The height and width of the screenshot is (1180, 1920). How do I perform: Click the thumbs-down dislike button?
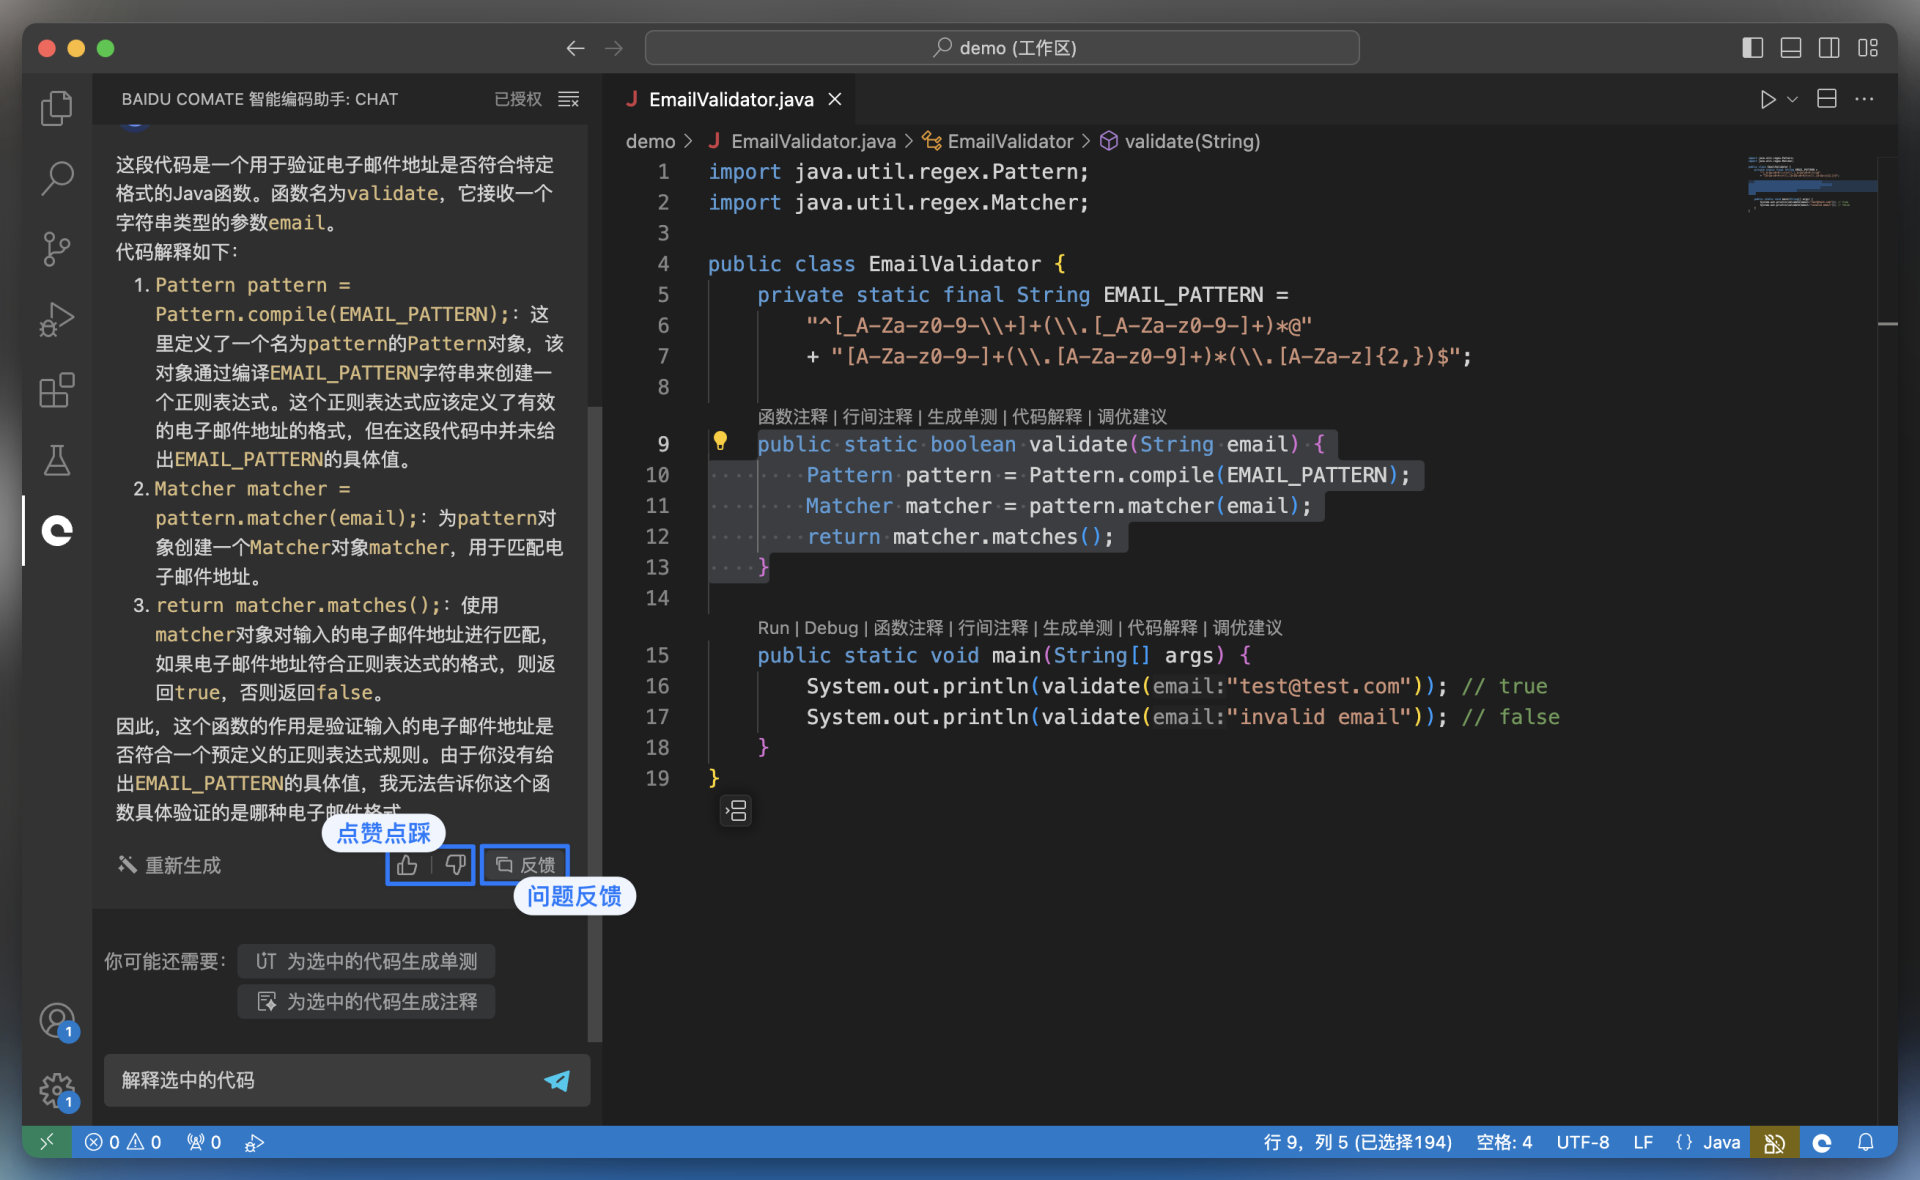coord(455,865)
